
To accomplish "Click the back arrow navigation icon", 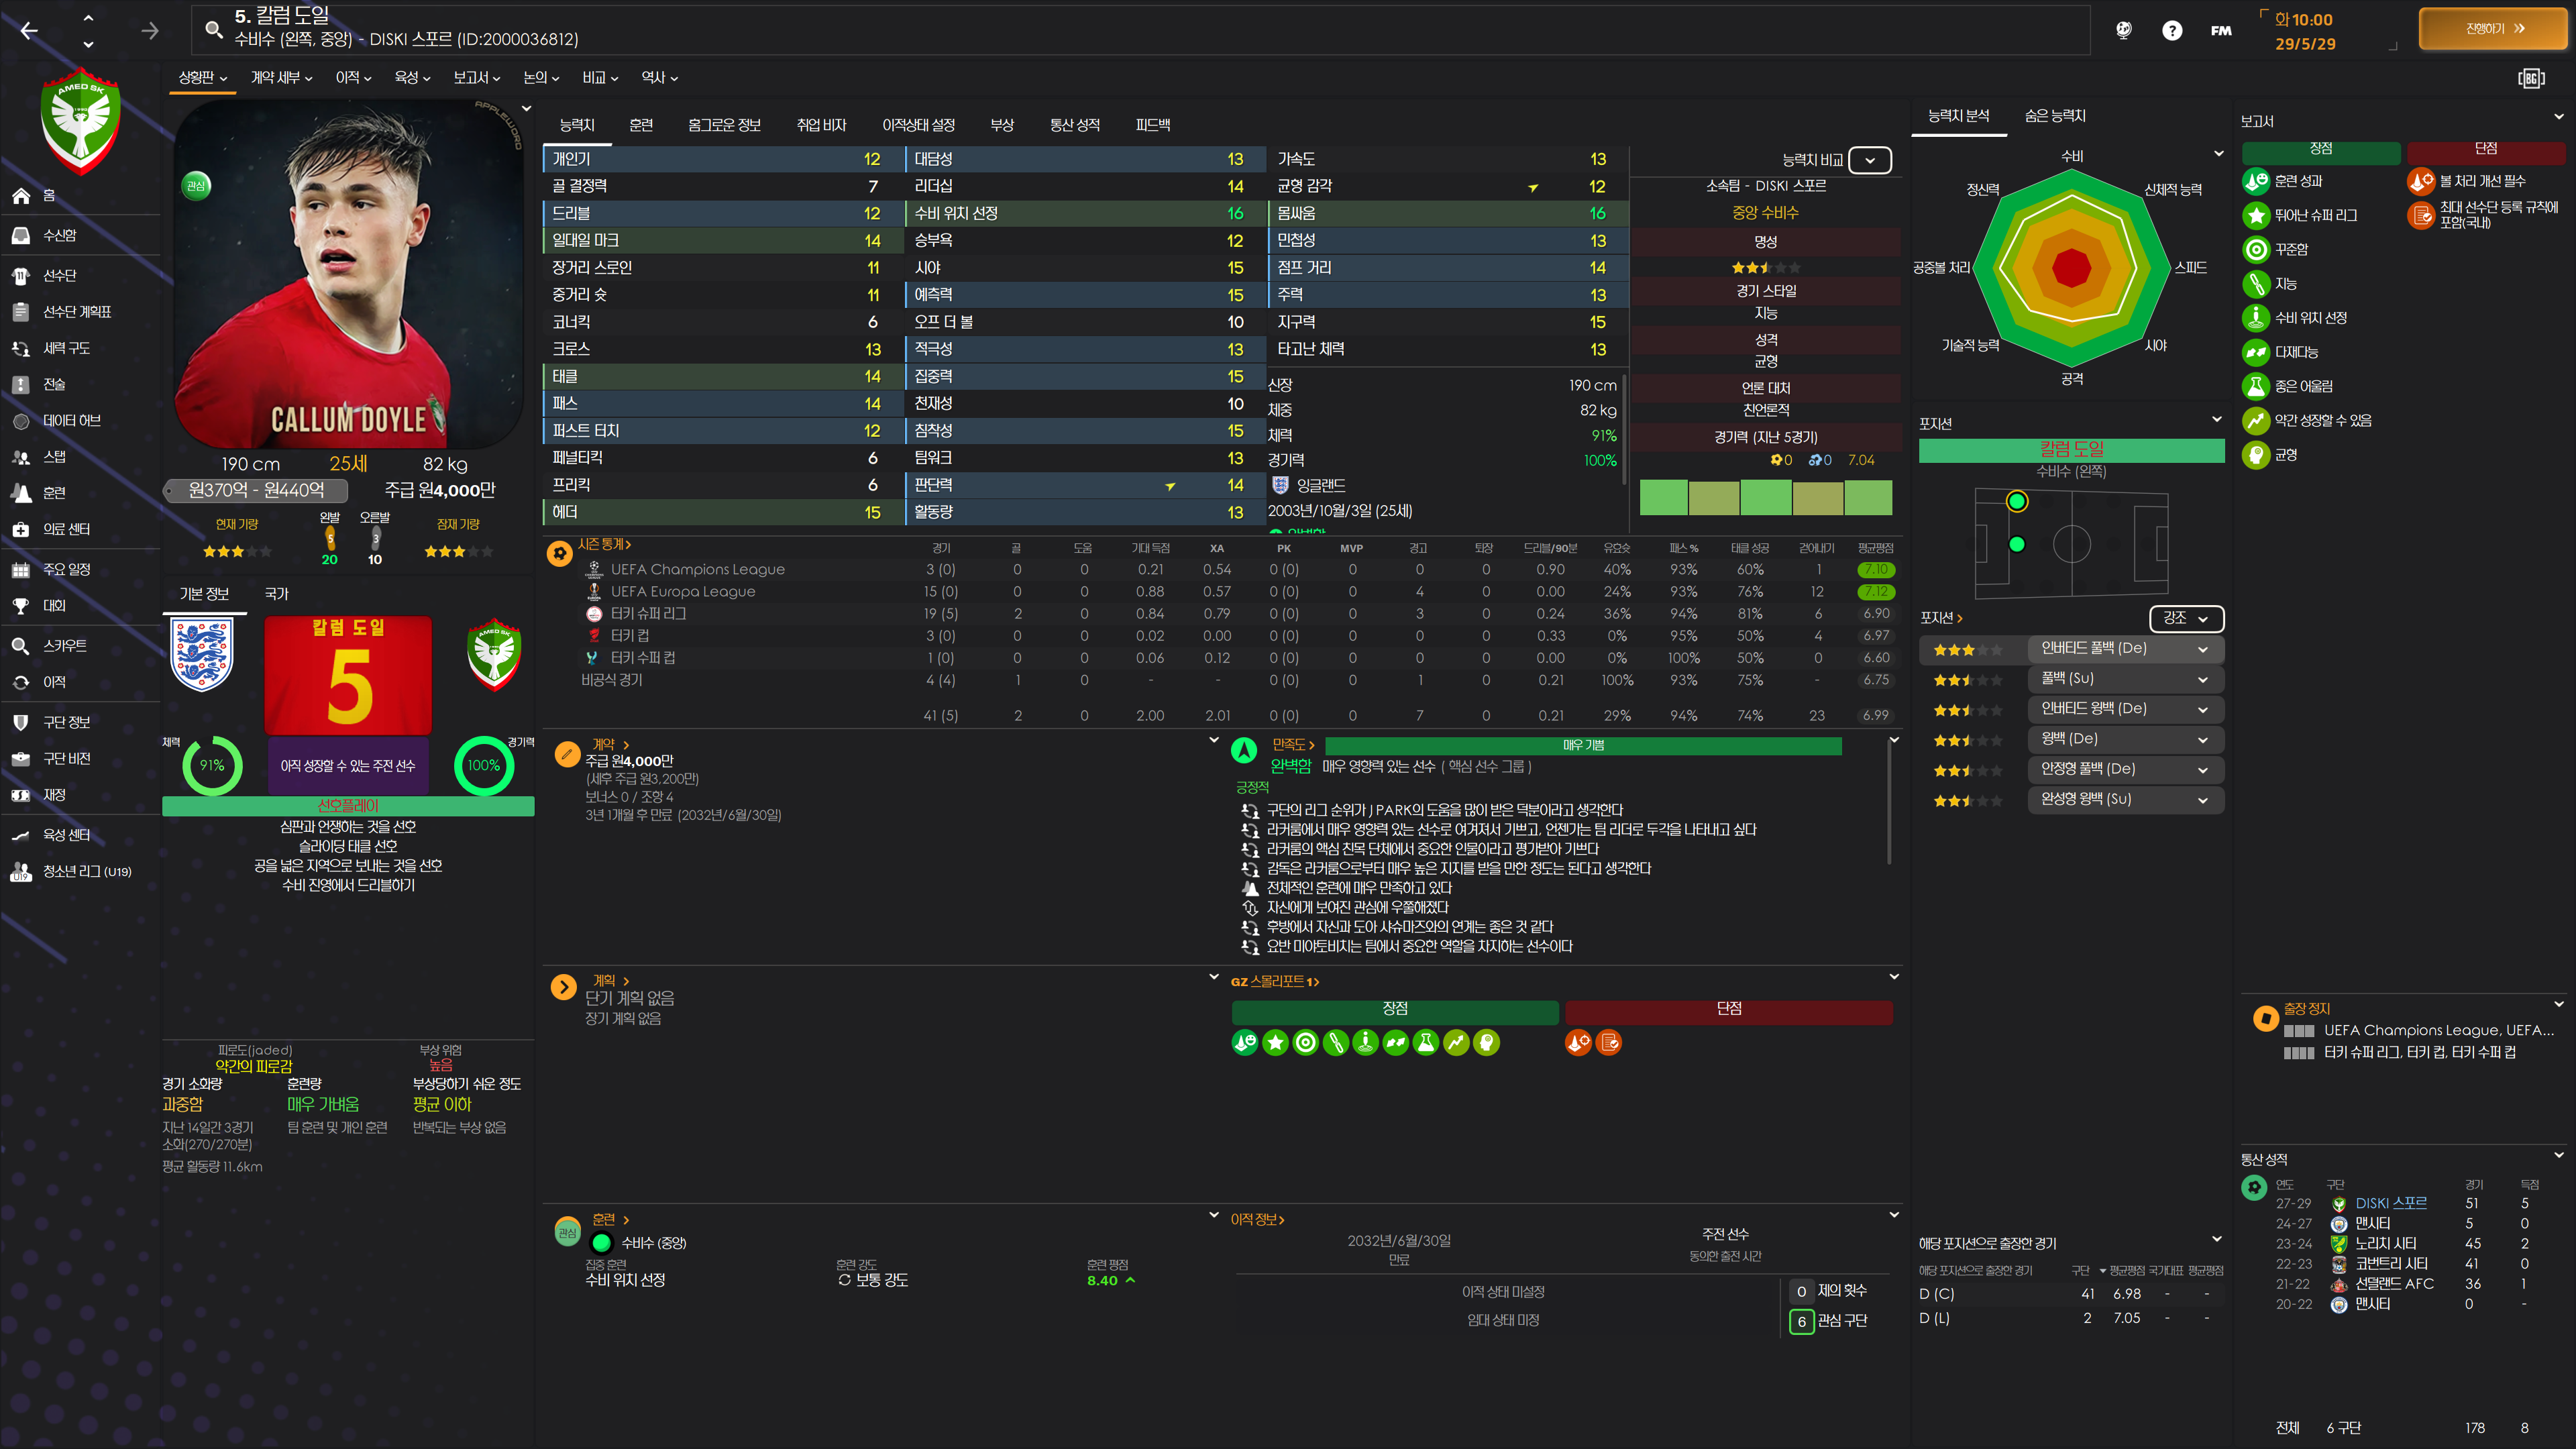I will click(x=29, y=31).
